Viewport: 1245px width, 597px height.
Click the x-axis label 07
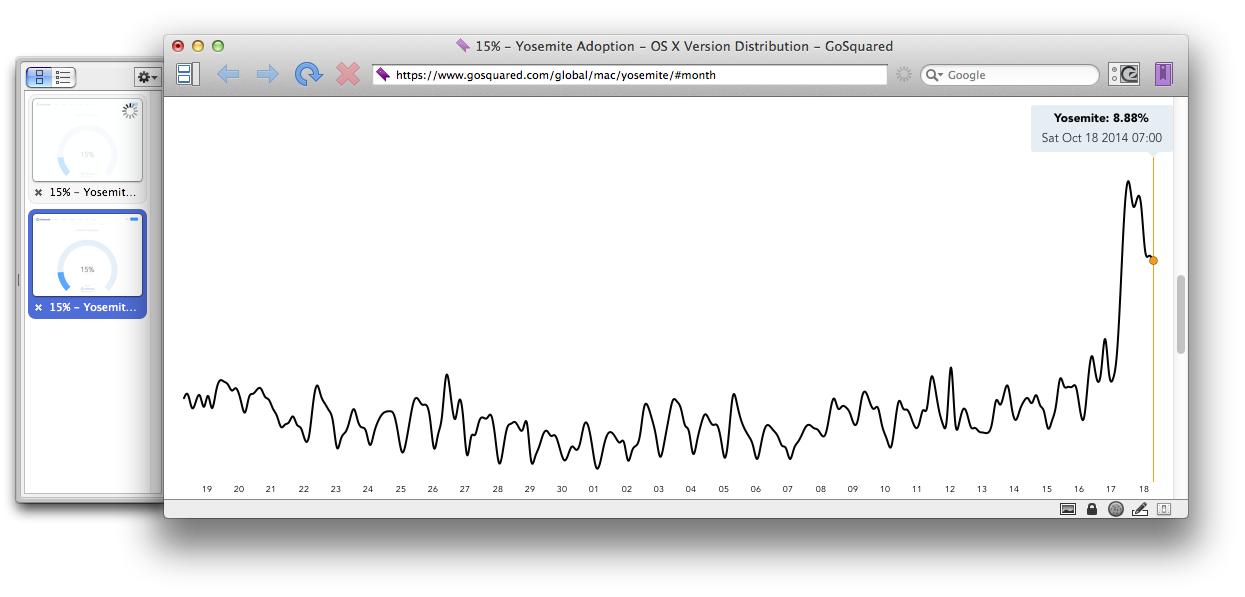tap(788, 489)
